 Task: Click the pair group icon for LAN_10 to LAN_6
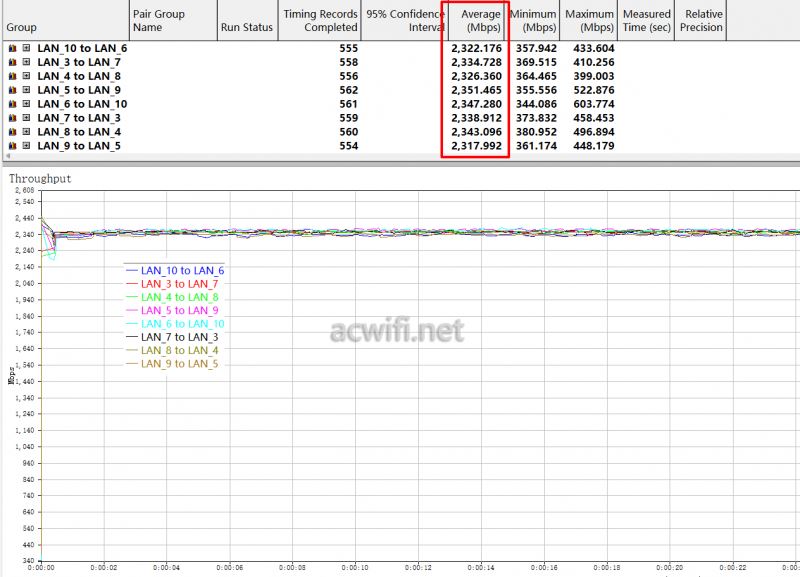click(11, 47)
